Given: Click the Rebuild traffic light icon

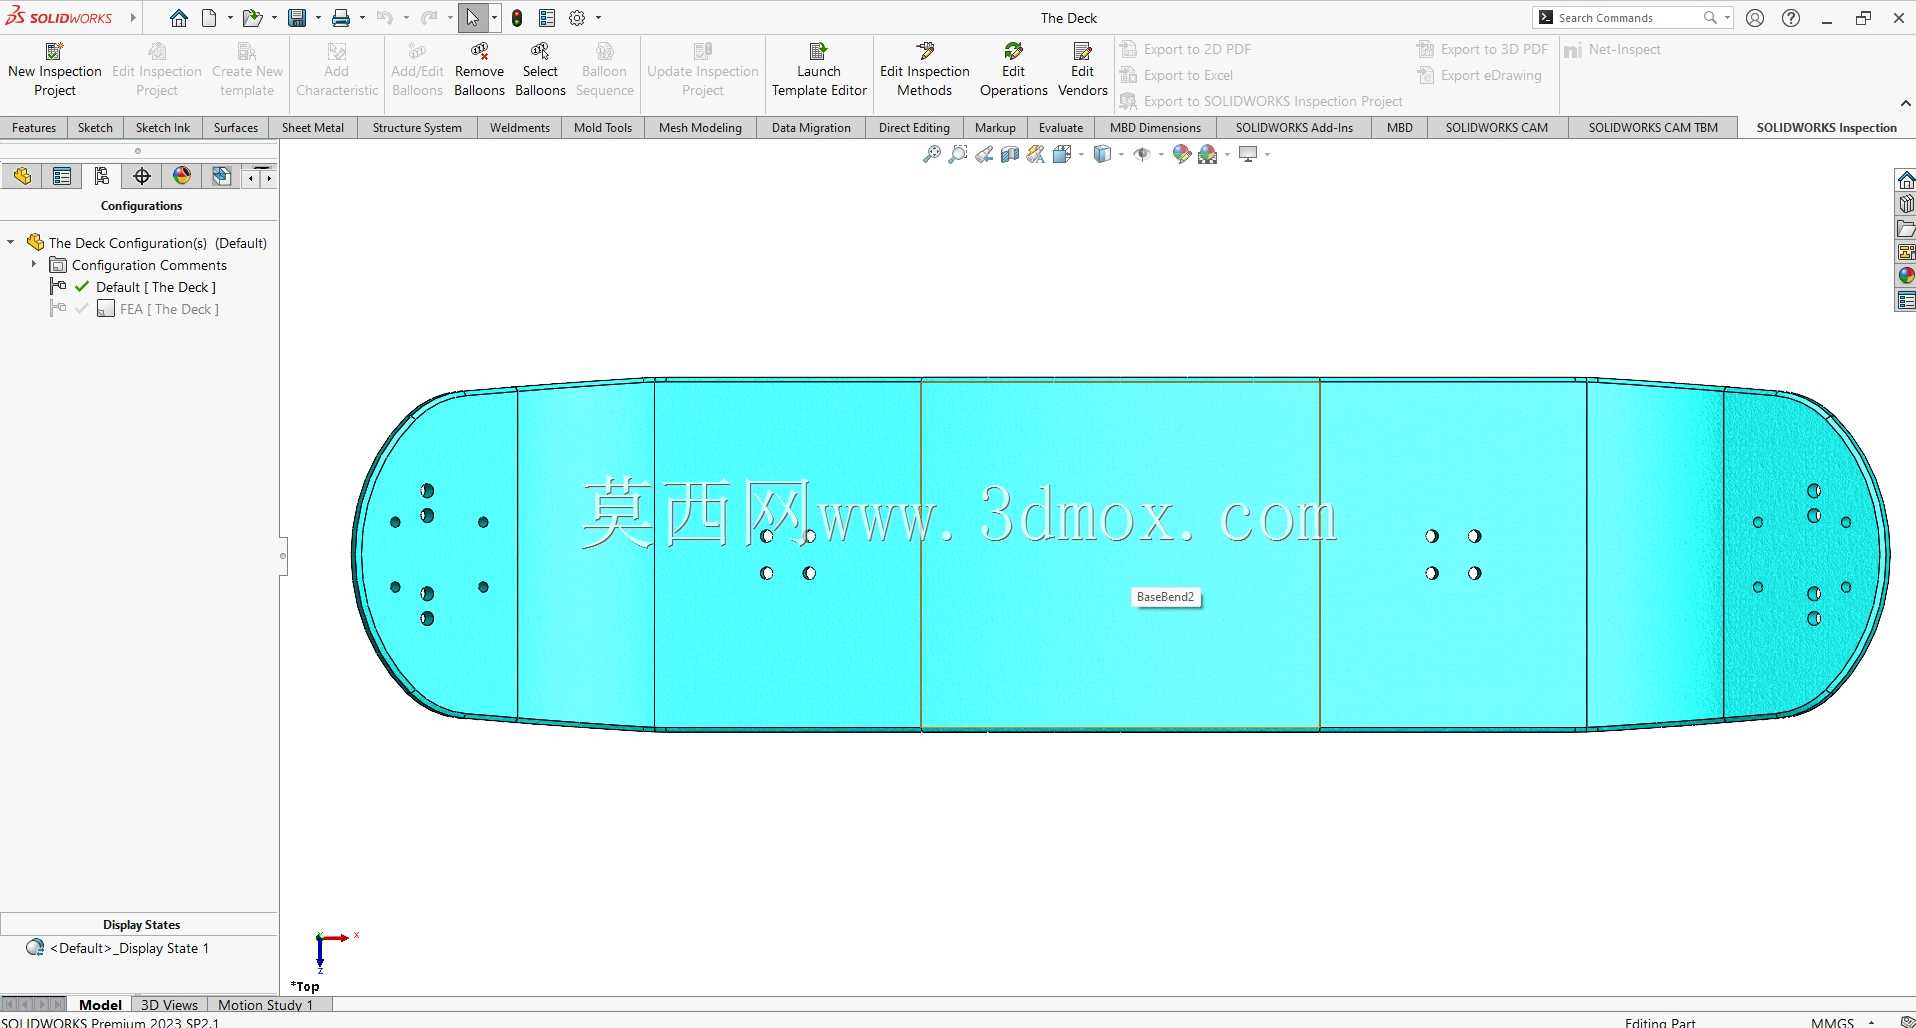Looking at the screenshot, I should click(517, 18).
